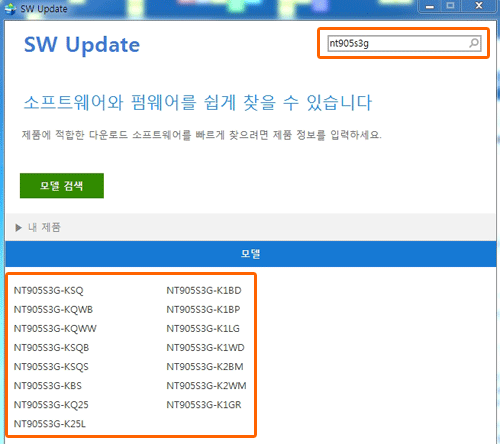Click the SW Update title bar icon
The width and height of the screenshot is (500, 444).
[x=10, y=8]
